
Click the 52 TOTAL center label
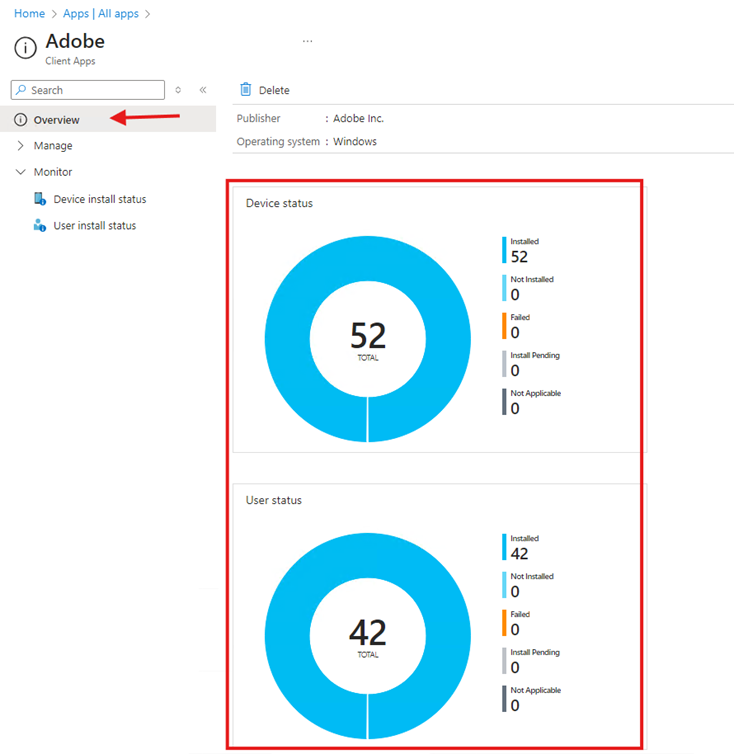[368, 340]
